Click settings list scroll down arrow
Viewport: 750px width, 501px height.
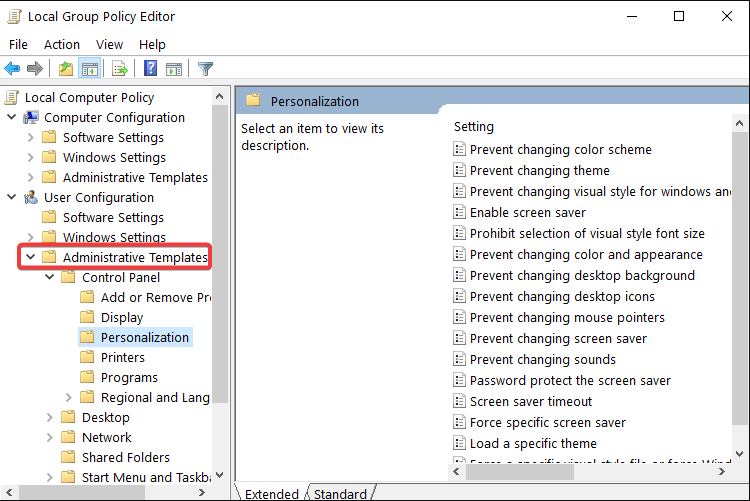click(x=739, y=454)
